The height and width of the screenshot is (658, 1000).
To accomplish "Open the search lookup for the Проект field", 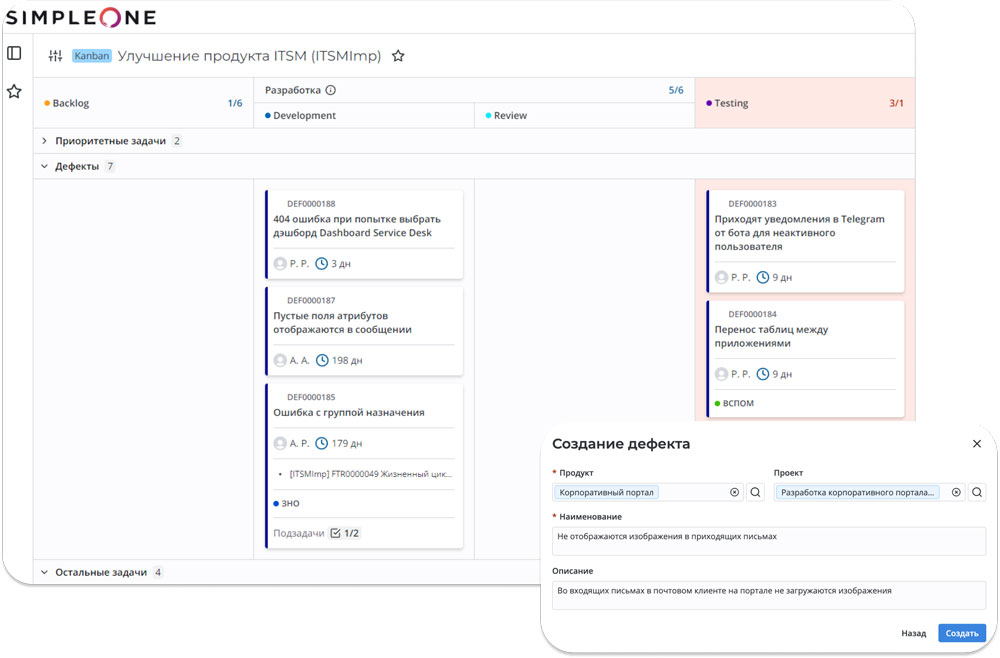I will (977, 492).
